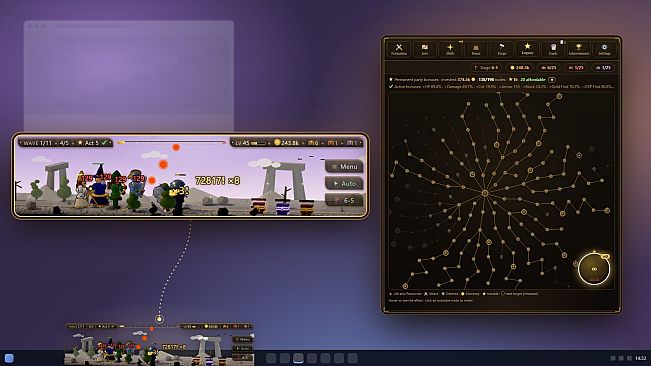This screenshot has height=366, width=651.
Task: Click the bottom-left ringed node in legacy tree
Action: 405,286
